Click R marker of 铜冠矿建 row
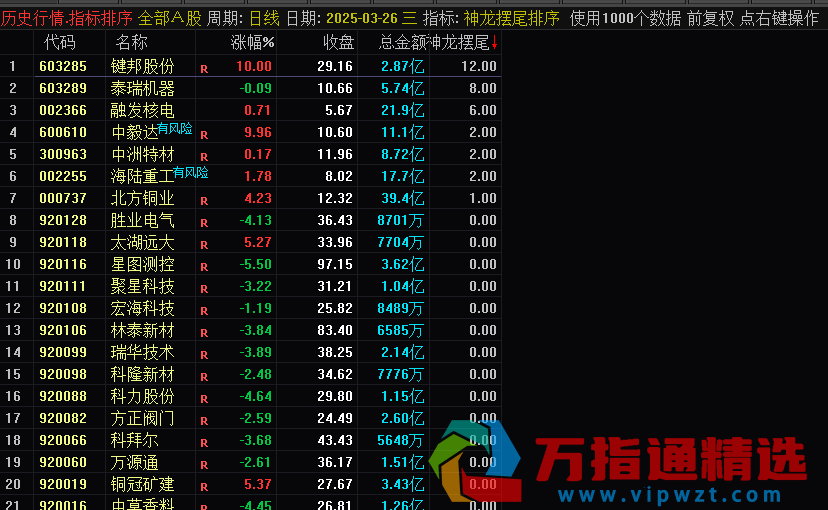 (204, 487)
